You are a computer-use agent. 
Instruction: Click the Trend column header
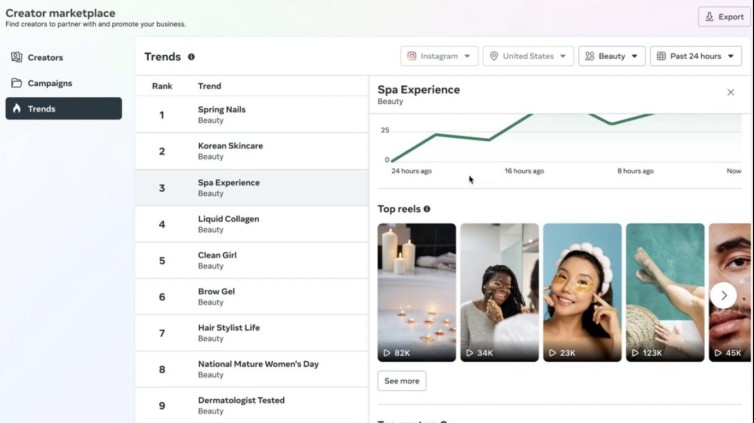[x=210, y=86]
